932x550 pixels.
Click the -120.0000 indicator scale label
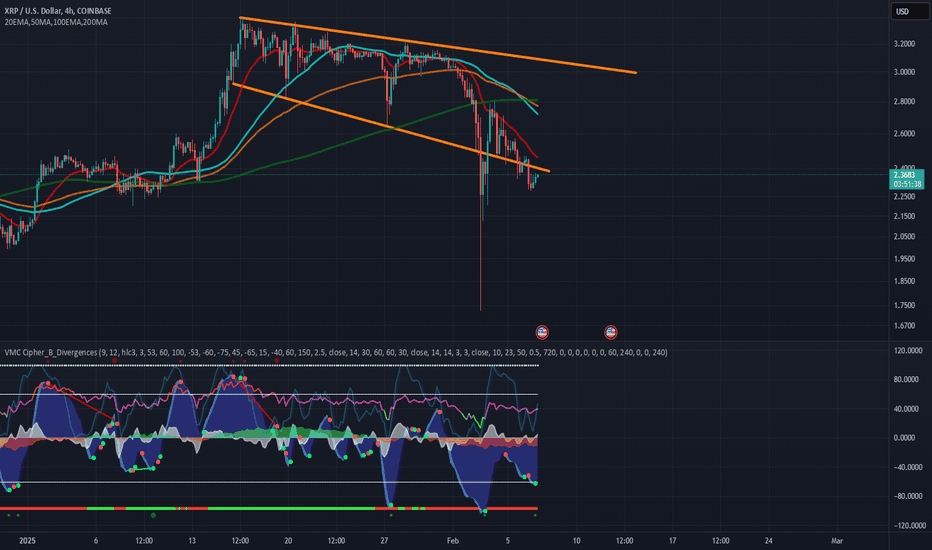tap(908, 526)
